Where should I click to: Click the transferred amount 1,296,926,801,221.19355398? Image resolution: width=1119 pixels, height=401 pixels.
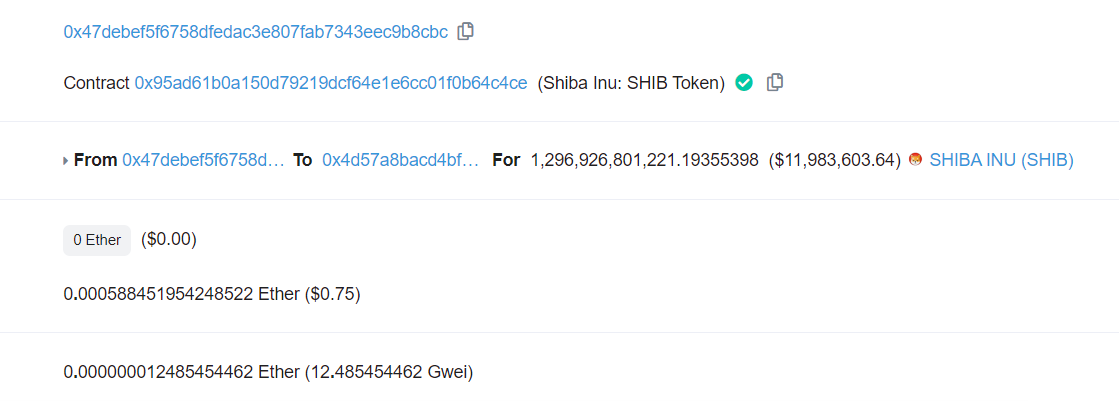(644, 161)
